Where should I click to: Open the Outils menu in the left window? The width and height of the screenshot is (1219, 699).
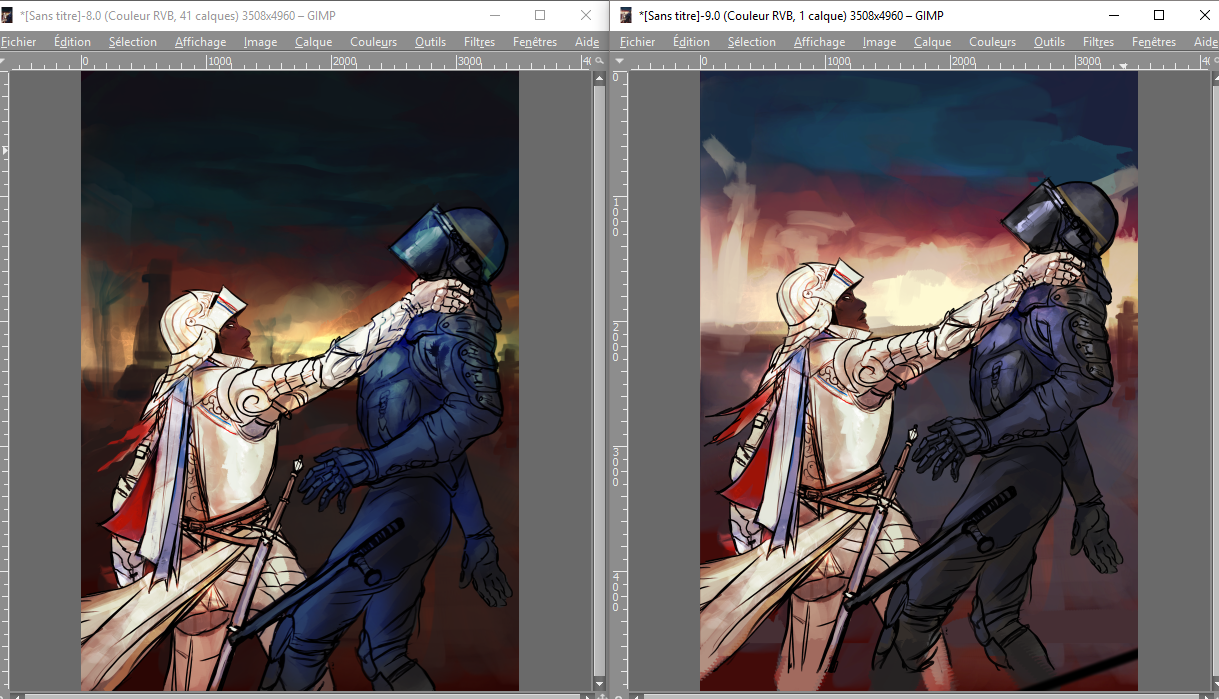[430, 42]
